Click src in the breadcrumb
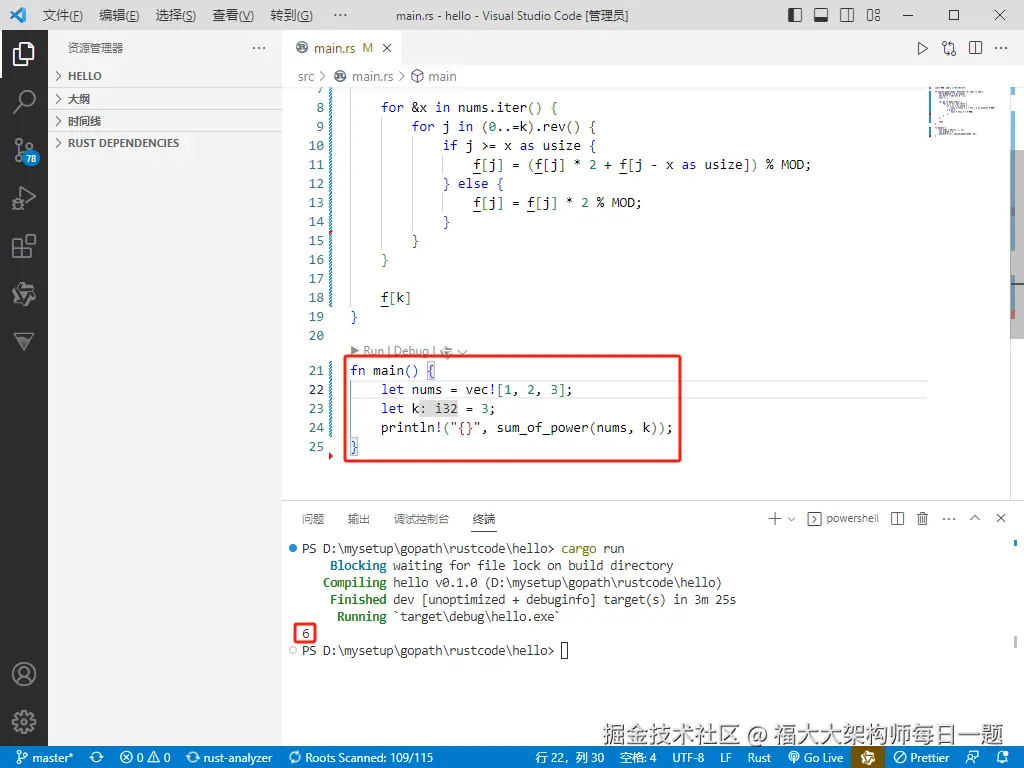 click(306, 76)
